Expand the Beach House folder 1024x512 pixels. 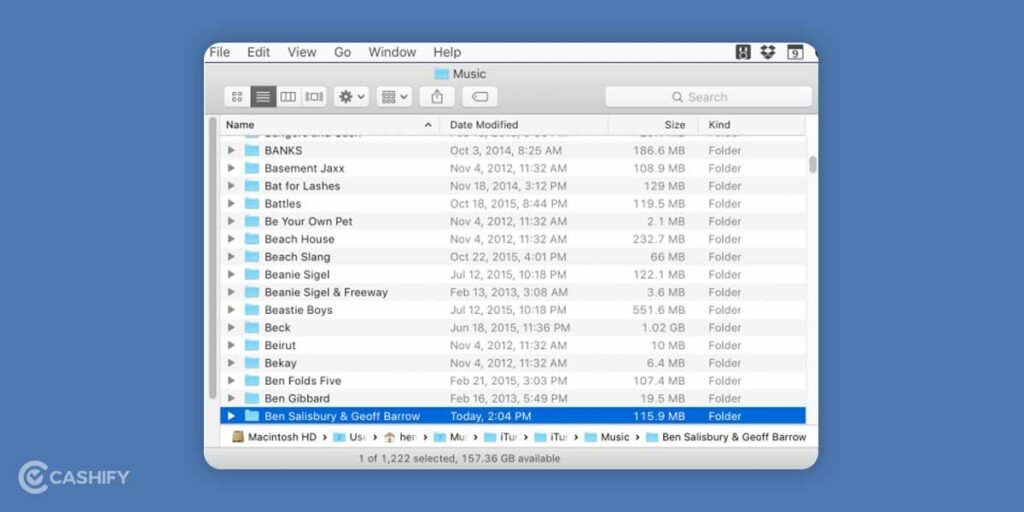(x=231, y=239)
